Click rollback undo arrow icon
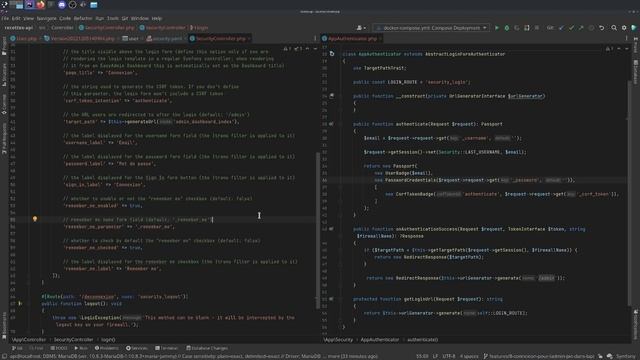Screen dimensions: 640x360 click(602, 28)
